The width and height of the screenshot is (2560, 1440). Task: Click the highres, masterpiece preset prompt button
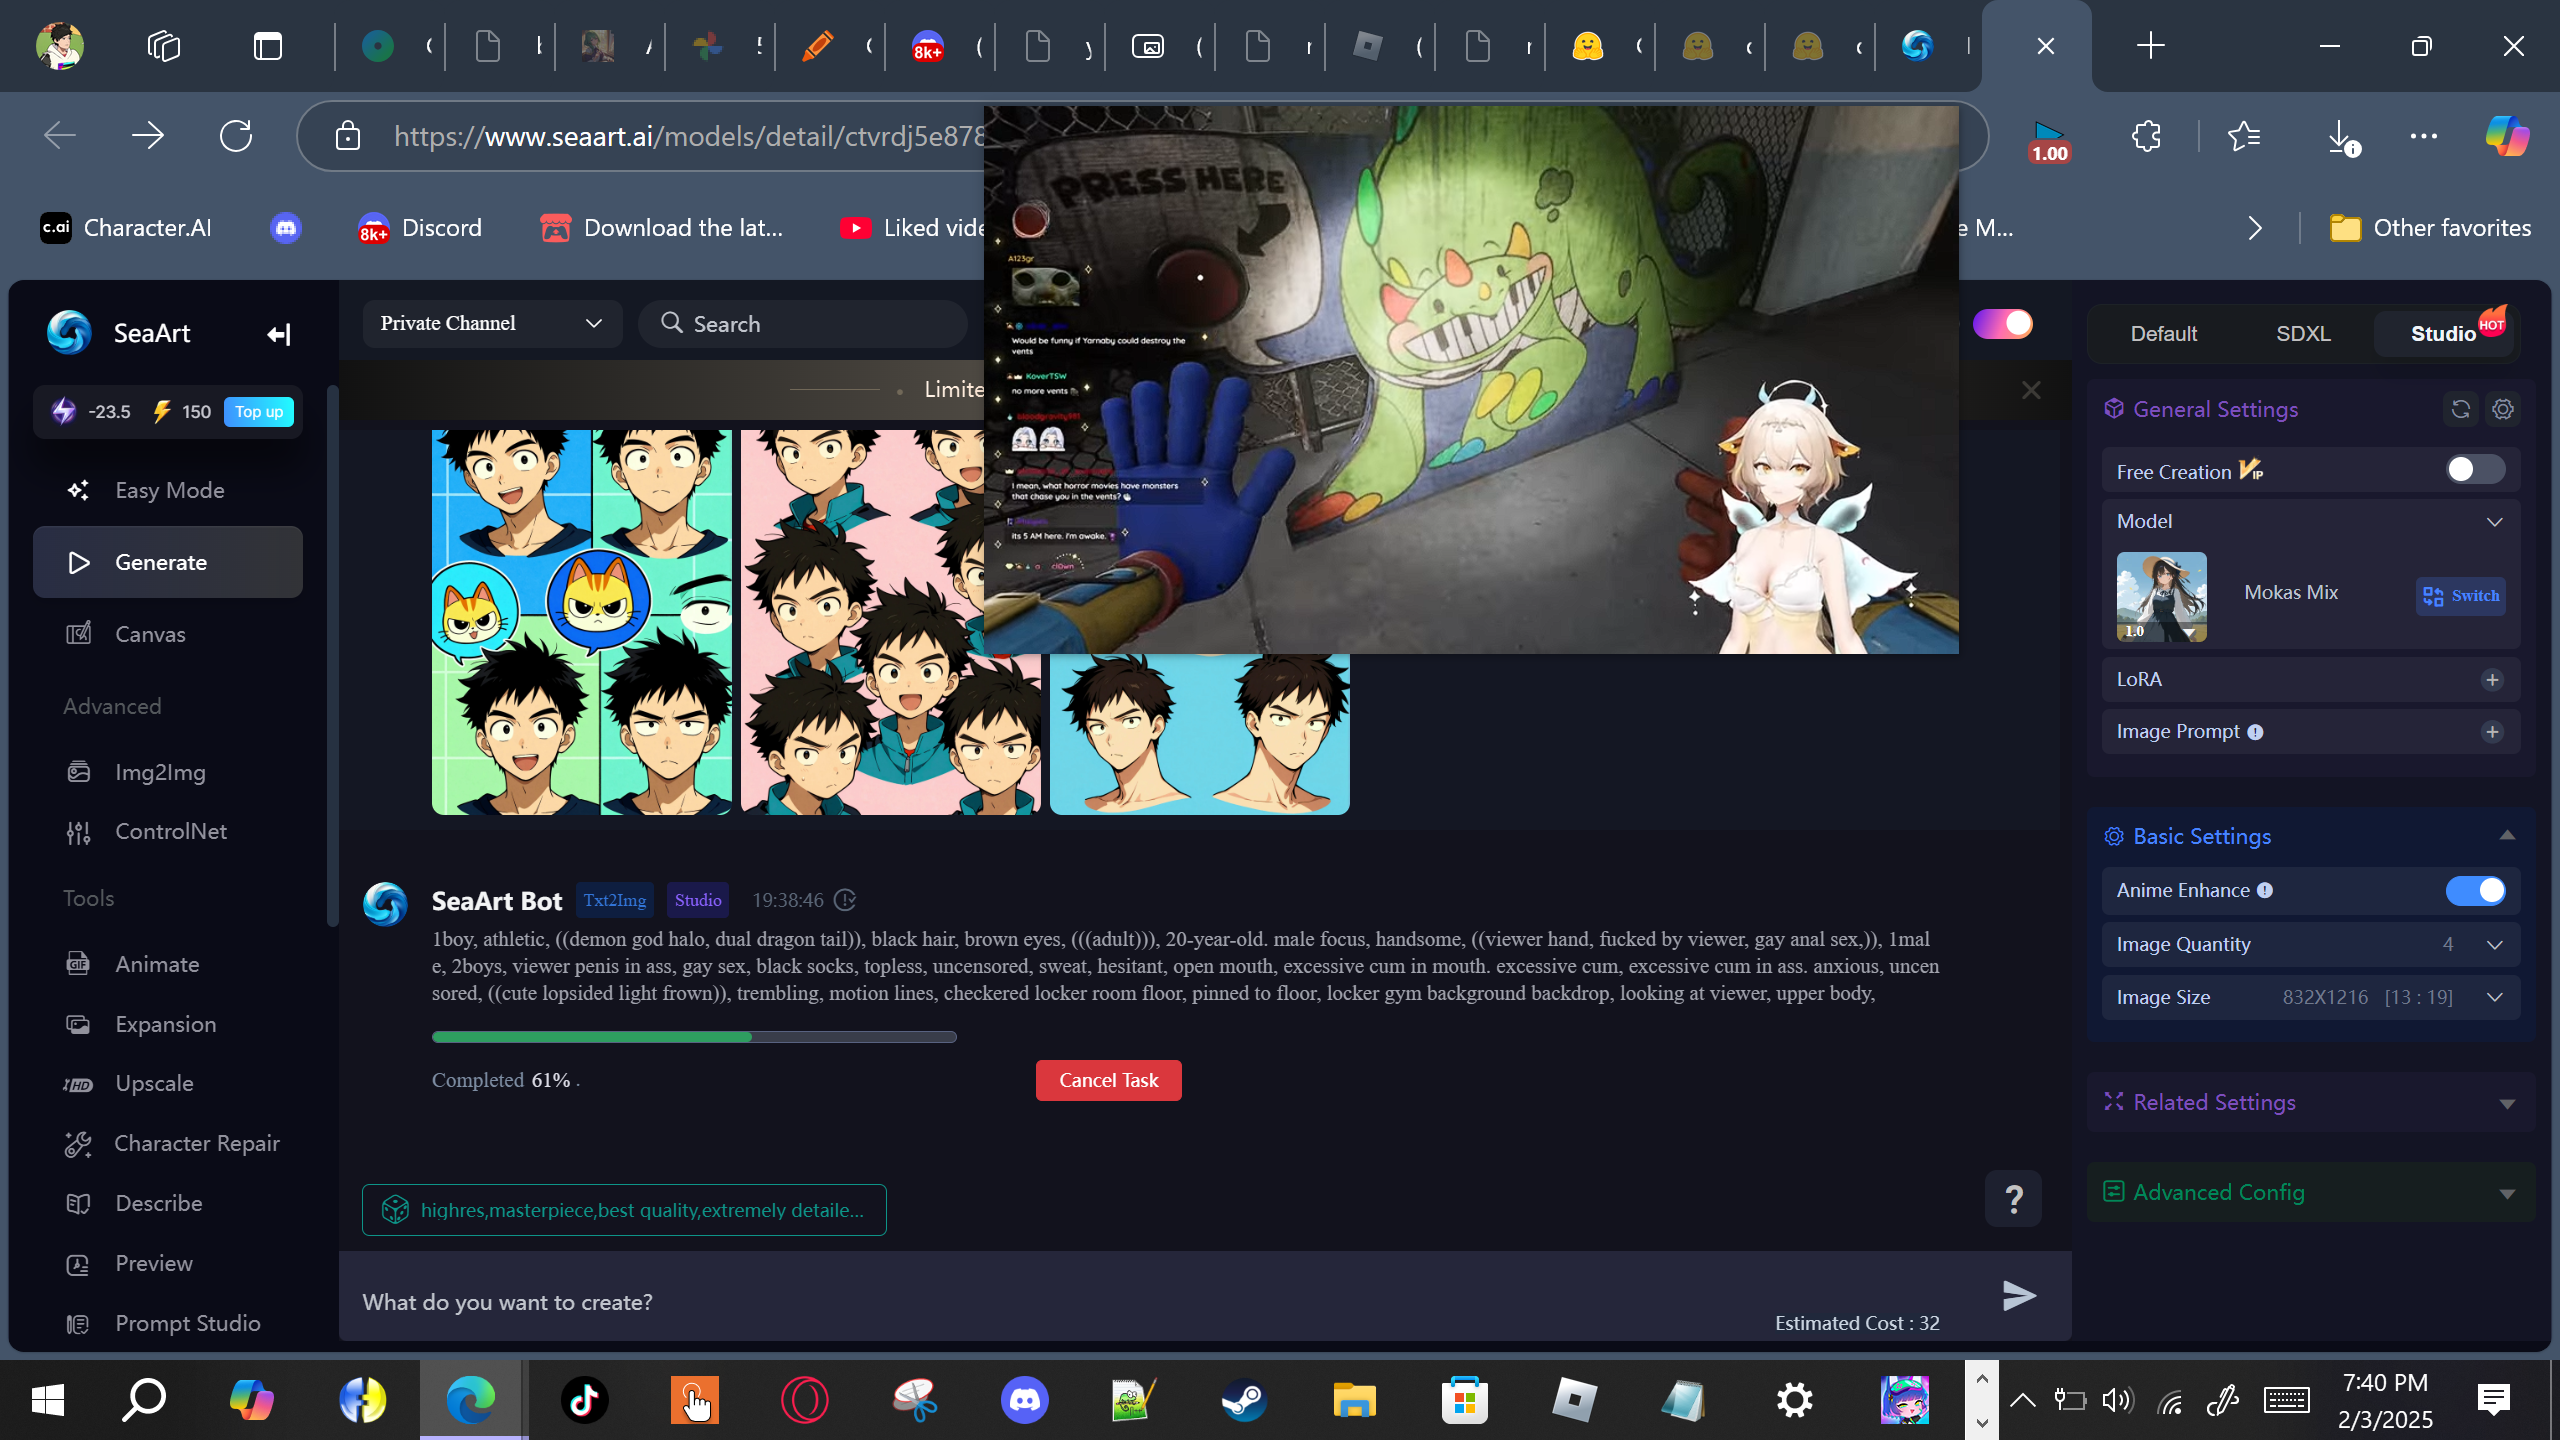click(624, 1210)
